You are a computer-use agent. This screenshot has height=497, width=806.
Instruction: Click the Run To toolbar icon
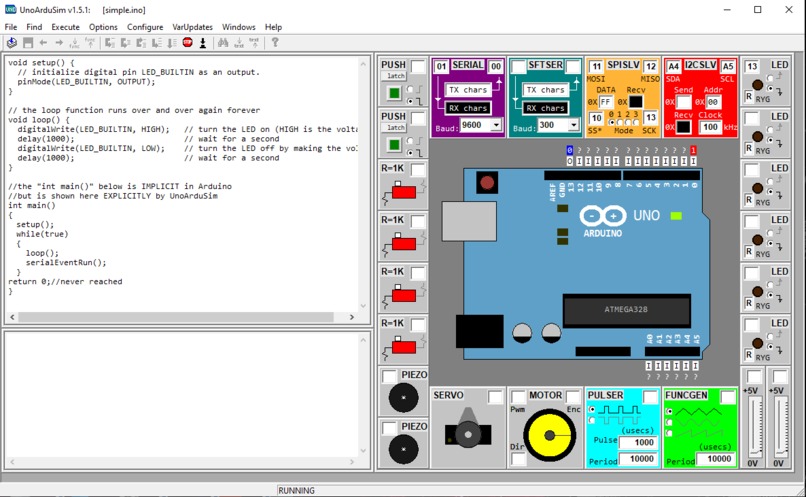(x=157, y=43)
